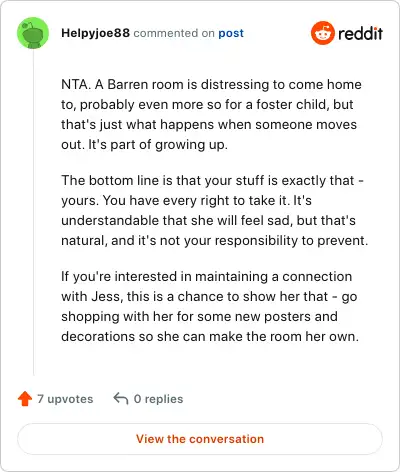
Task: Click the "reddit" wordmark text
Action: (x=360, y=33)
